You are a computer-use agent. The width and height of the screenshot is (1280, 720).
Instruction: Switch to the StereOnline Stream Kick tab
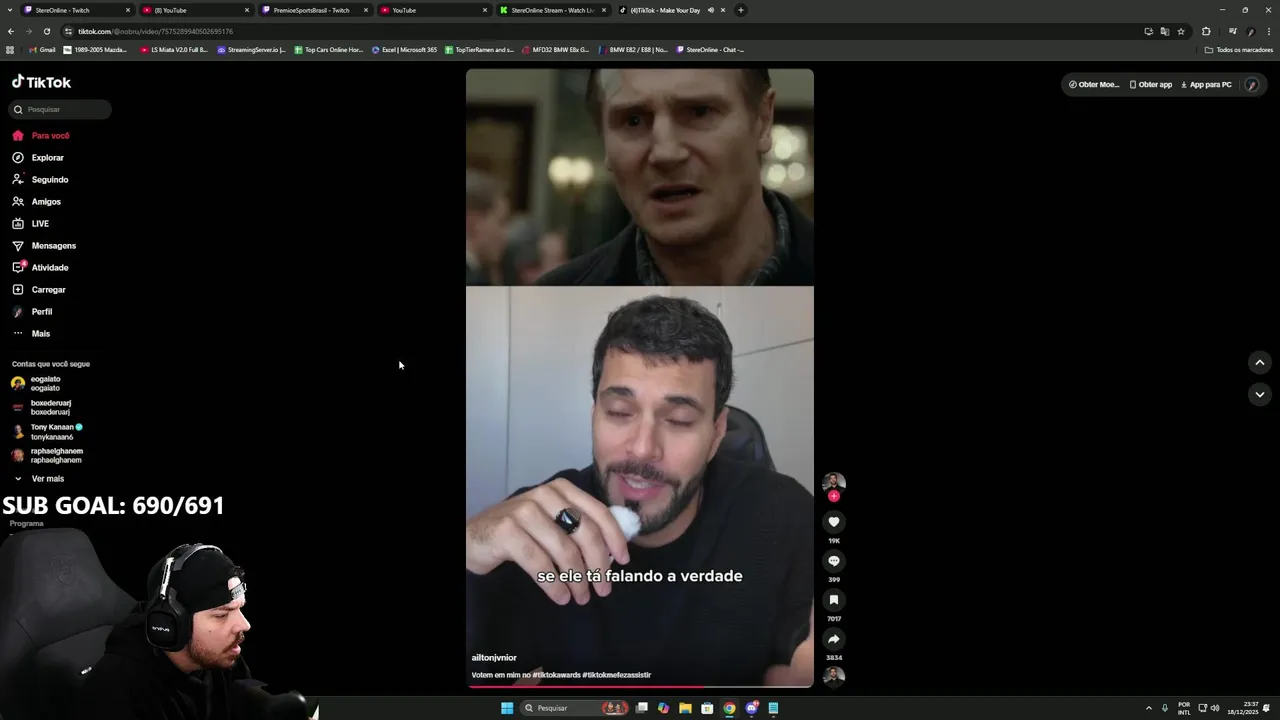pos(552,10)
